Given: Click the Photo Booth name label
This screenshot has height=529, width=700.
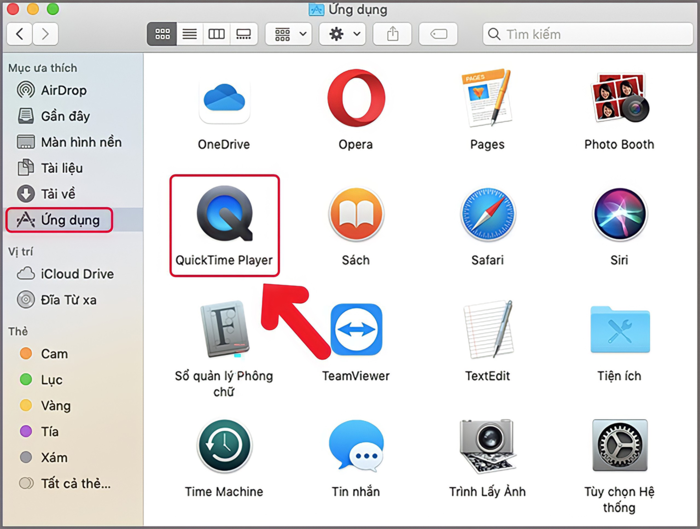Looking at the screenshot, I should 619,144.
